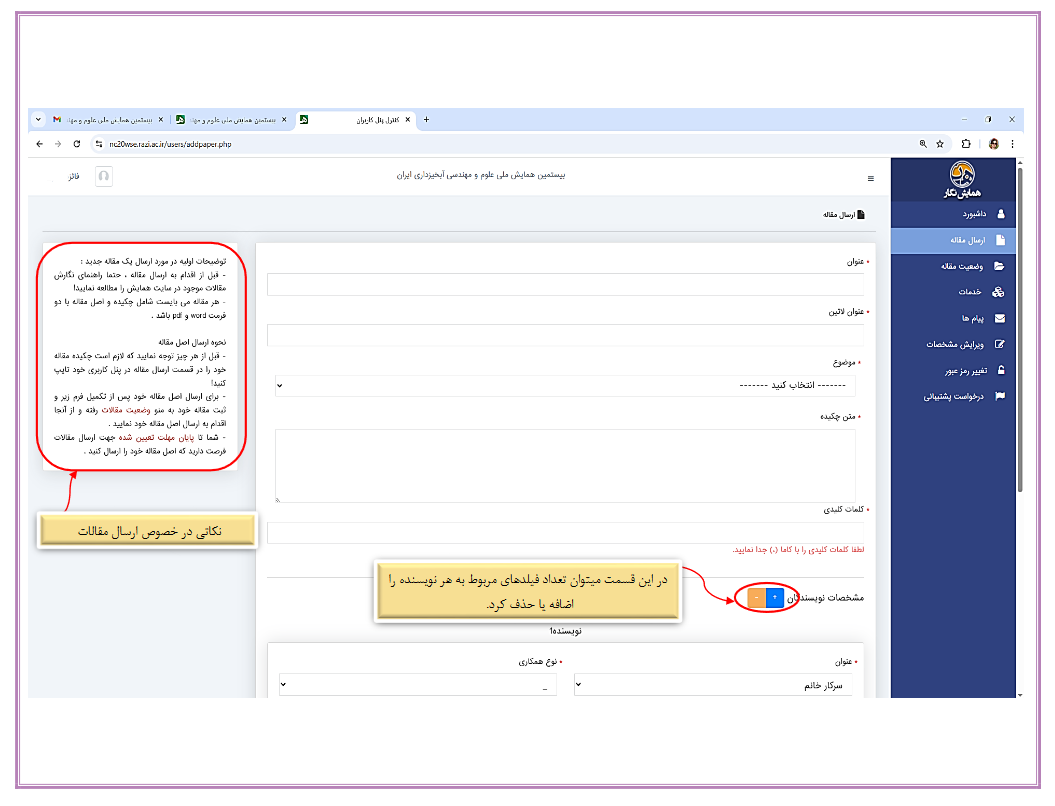The image size is (1055, 806).
Task: Open درخواست پشتیبانی flag icon
Action: [x=999, y=396]
